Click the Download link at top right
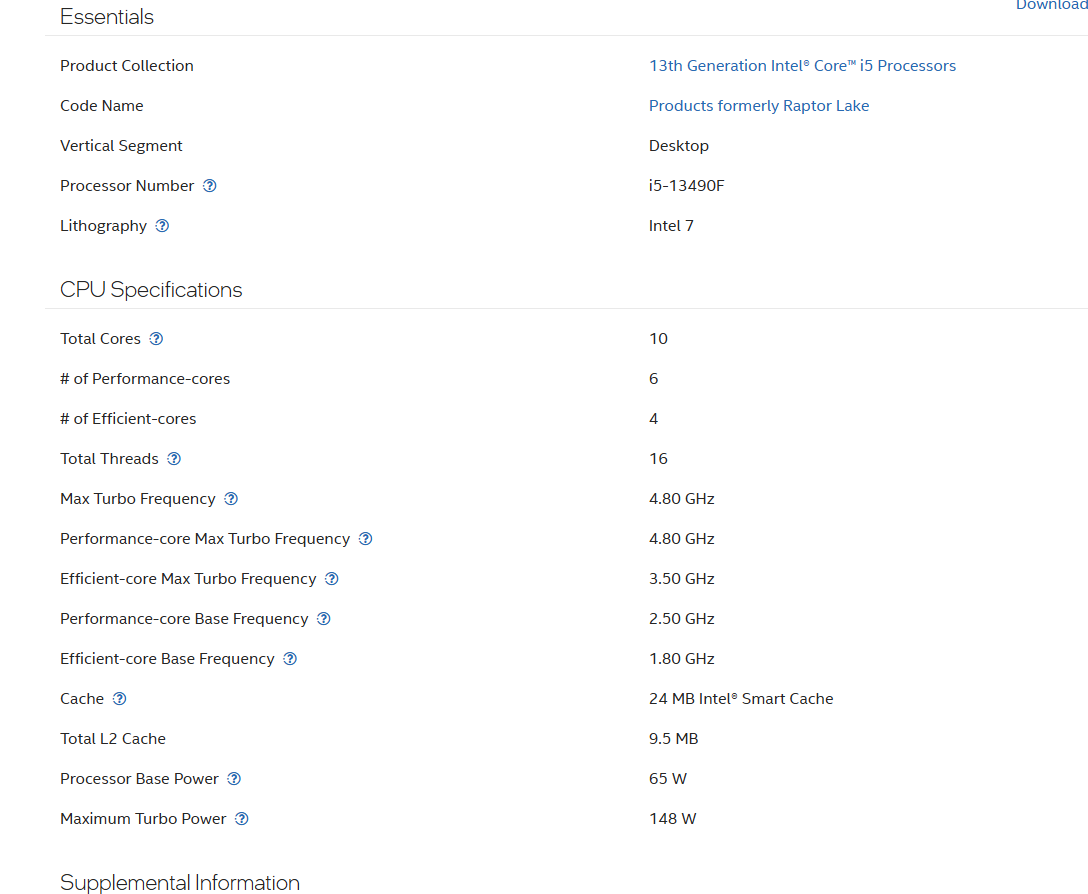 tap(1051, 6)
